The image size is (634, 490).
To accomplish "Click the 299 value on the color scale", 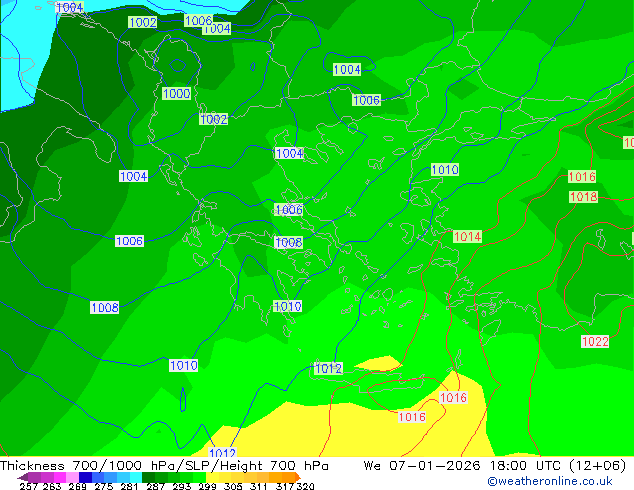I will tap(207, 486).
